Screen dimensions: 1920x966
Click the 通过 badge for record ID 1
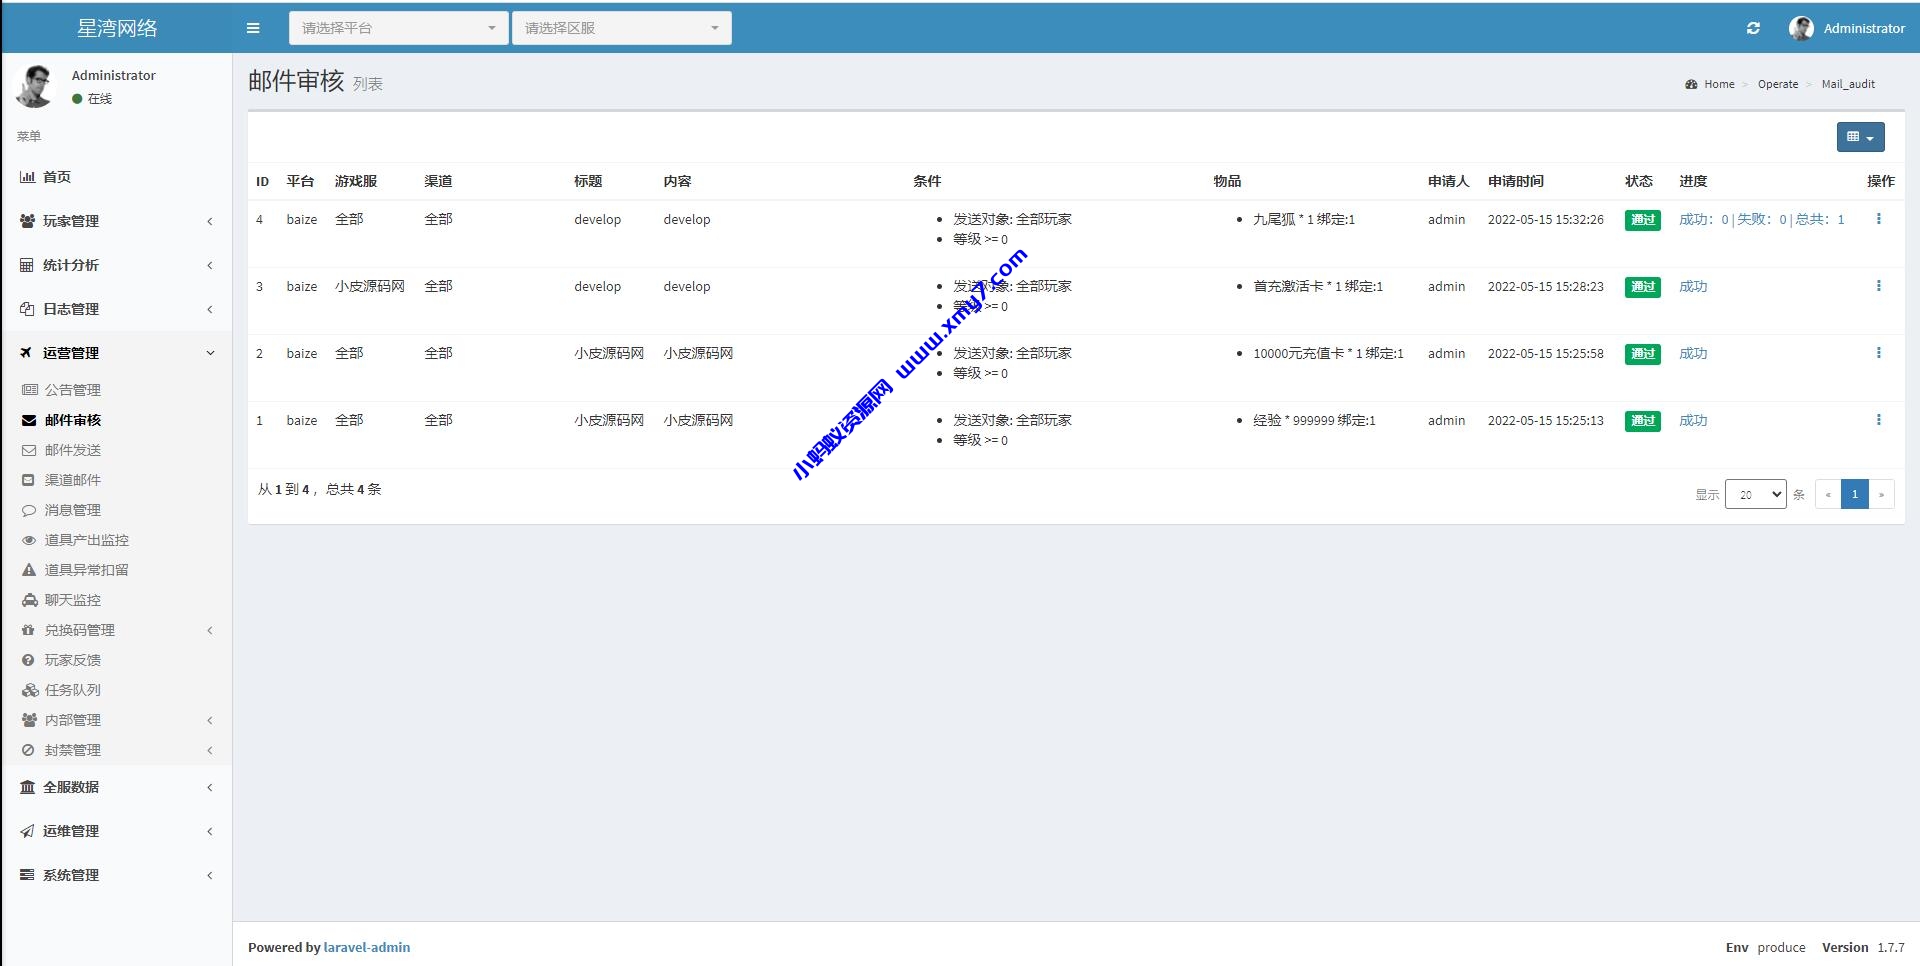[1642, 421]
